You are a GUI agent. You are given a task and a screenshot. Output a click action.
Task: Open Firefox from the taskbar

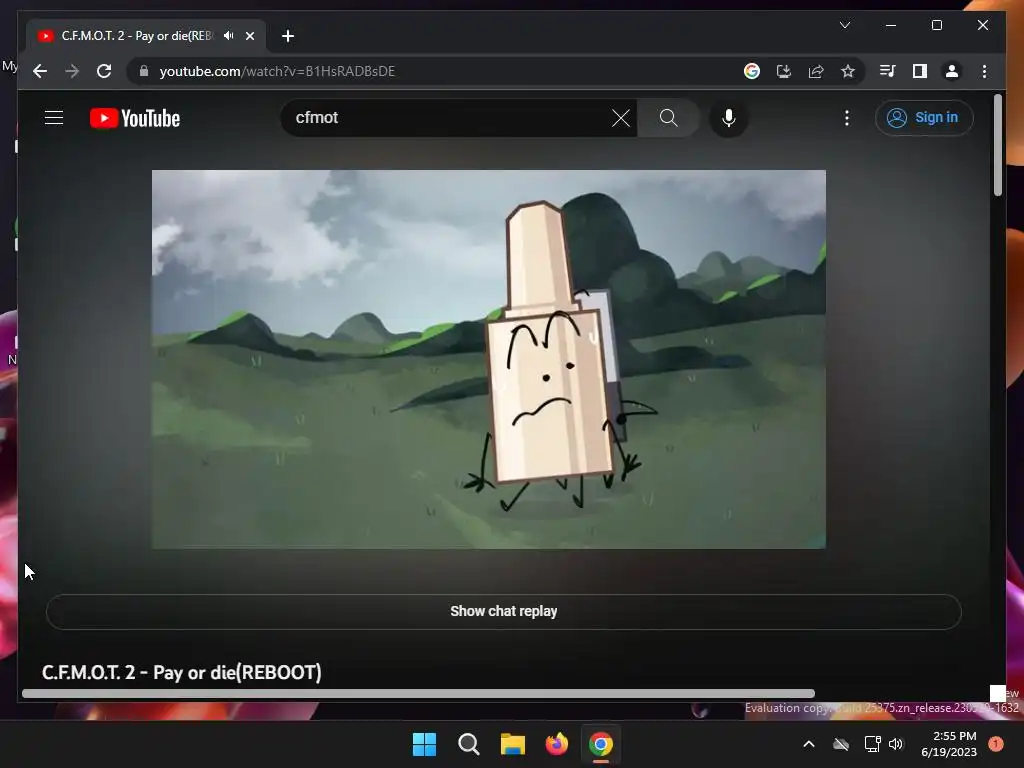pos(556,744)
